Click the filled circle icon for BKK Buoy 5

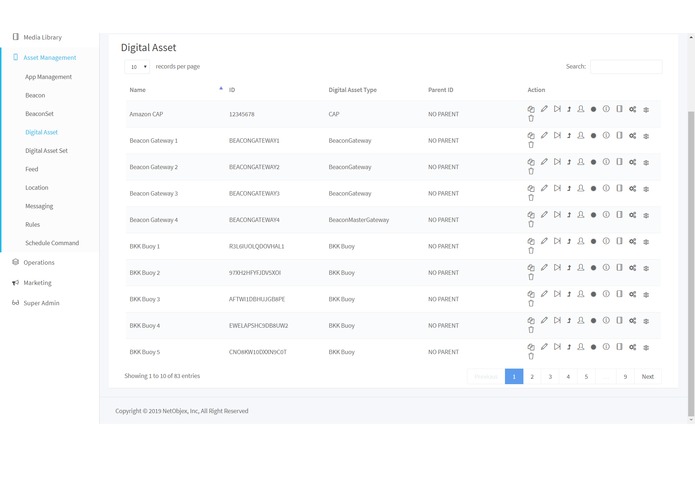pos(593,347)
